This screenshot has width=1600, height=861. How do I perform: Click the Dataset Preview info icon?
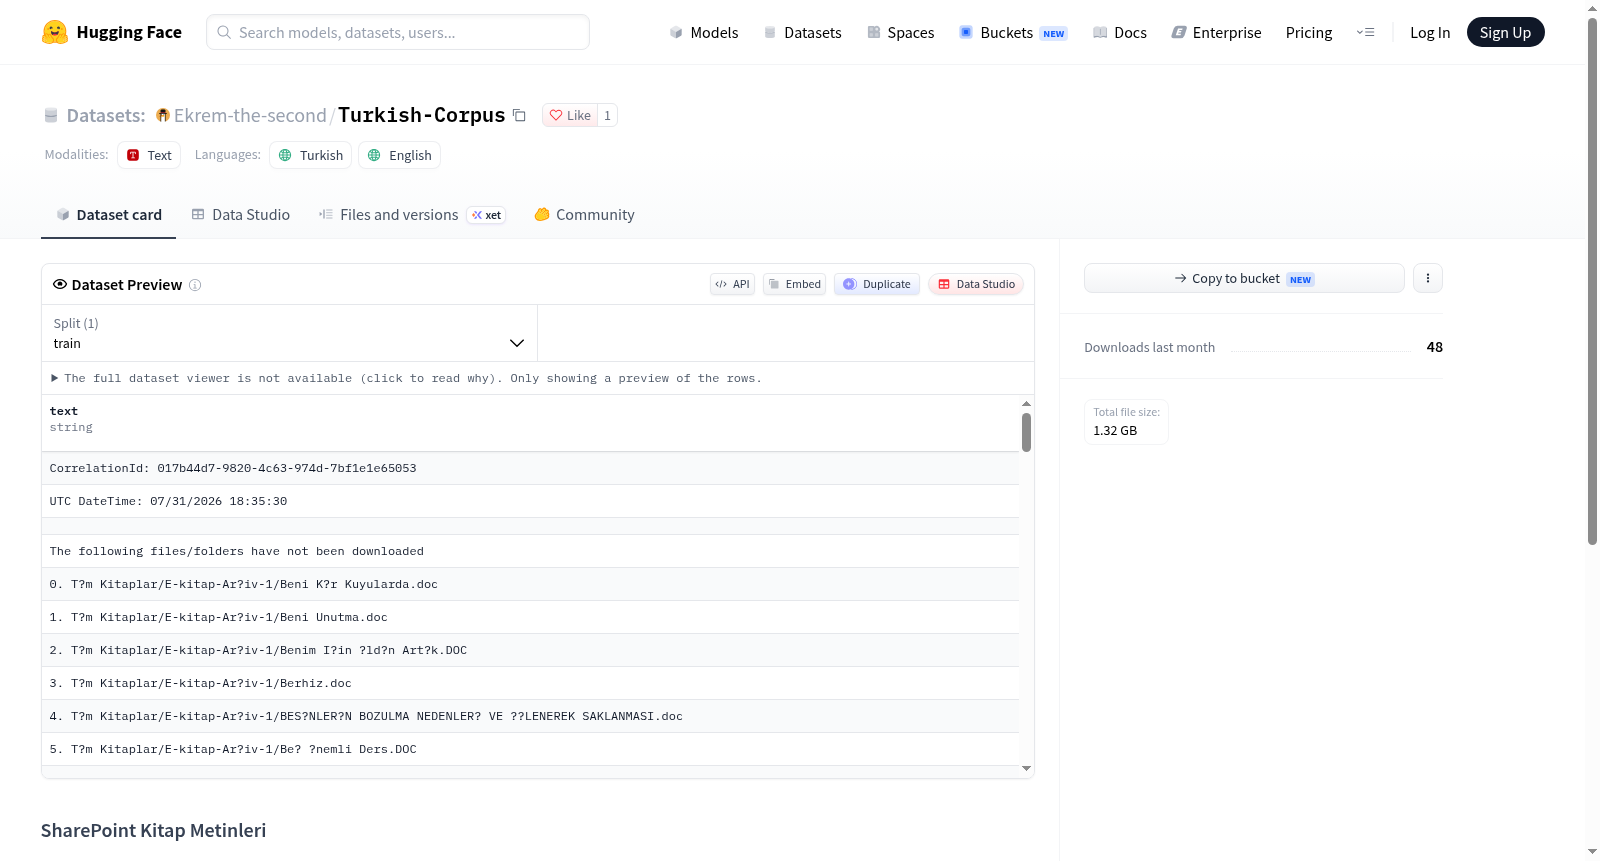[x=195, y=285]
